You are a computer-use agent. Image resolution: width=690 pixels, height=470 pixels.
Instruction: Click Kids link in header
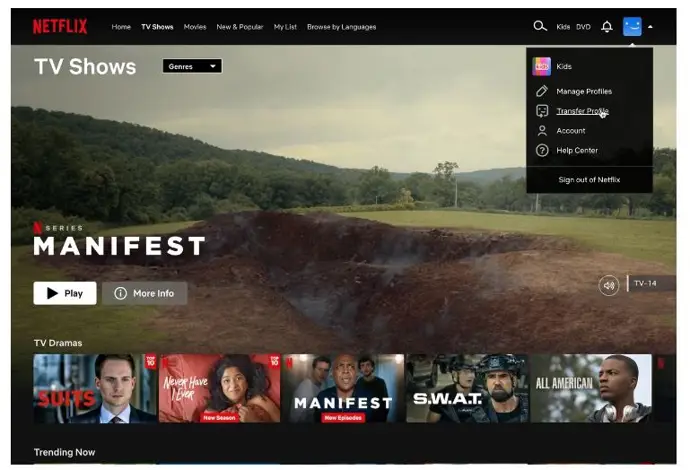point(563,27)
